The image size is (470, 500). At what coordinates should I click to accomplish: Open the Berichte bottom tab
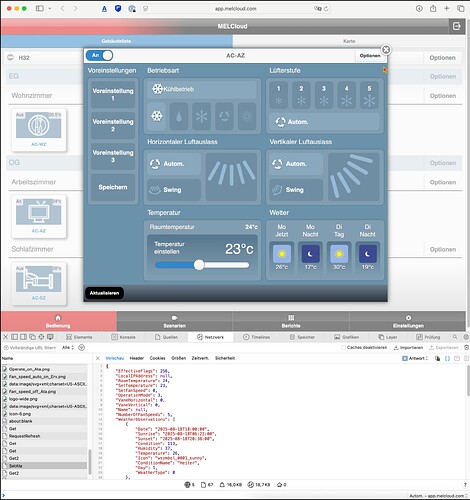coord(291,321)
